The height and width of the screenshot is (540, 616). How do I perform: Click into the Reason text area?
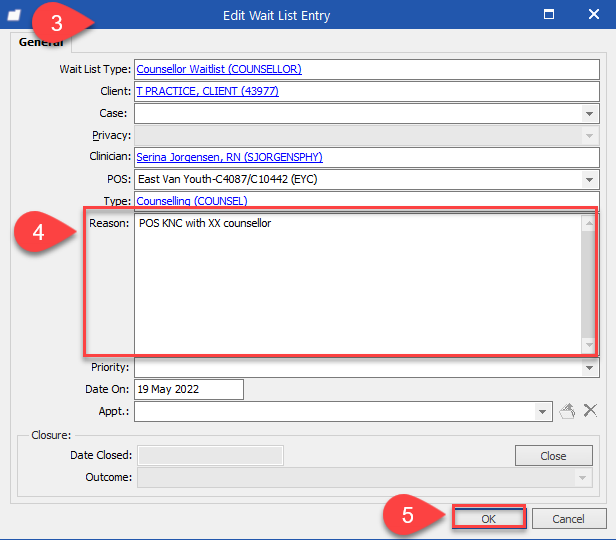(x=358, y=284)
